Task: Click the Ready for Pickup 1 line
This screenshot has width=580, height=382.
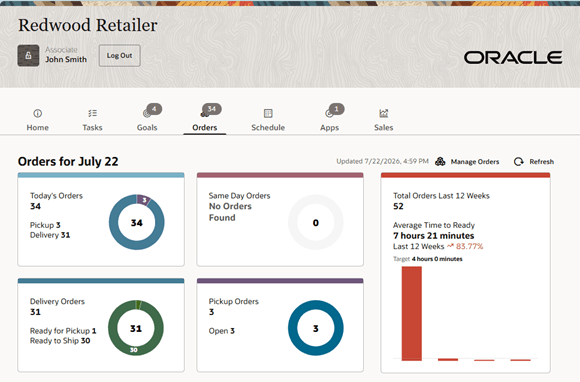Action: 63,331
